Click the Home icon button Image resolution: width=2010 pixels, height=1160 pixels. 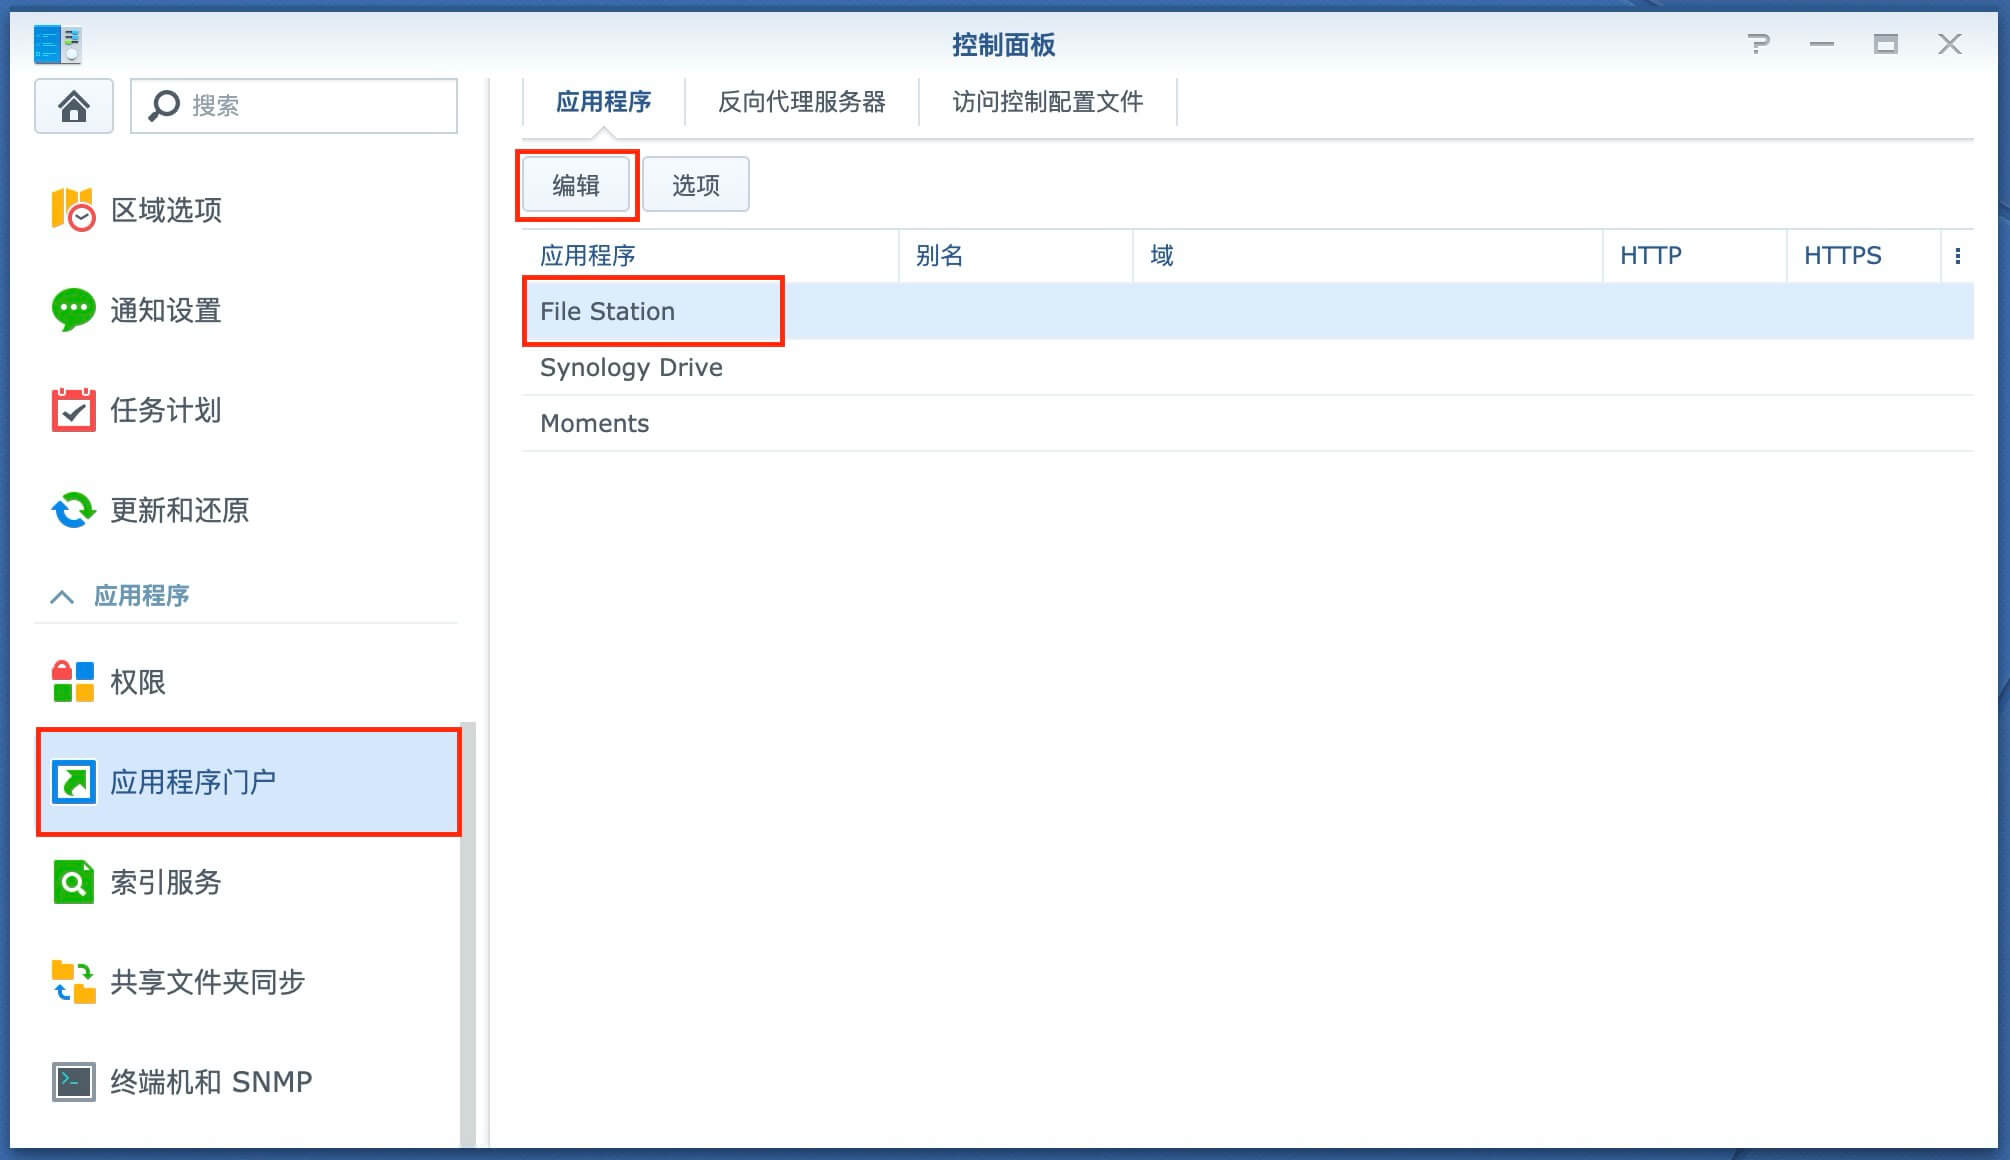[74, 106]
